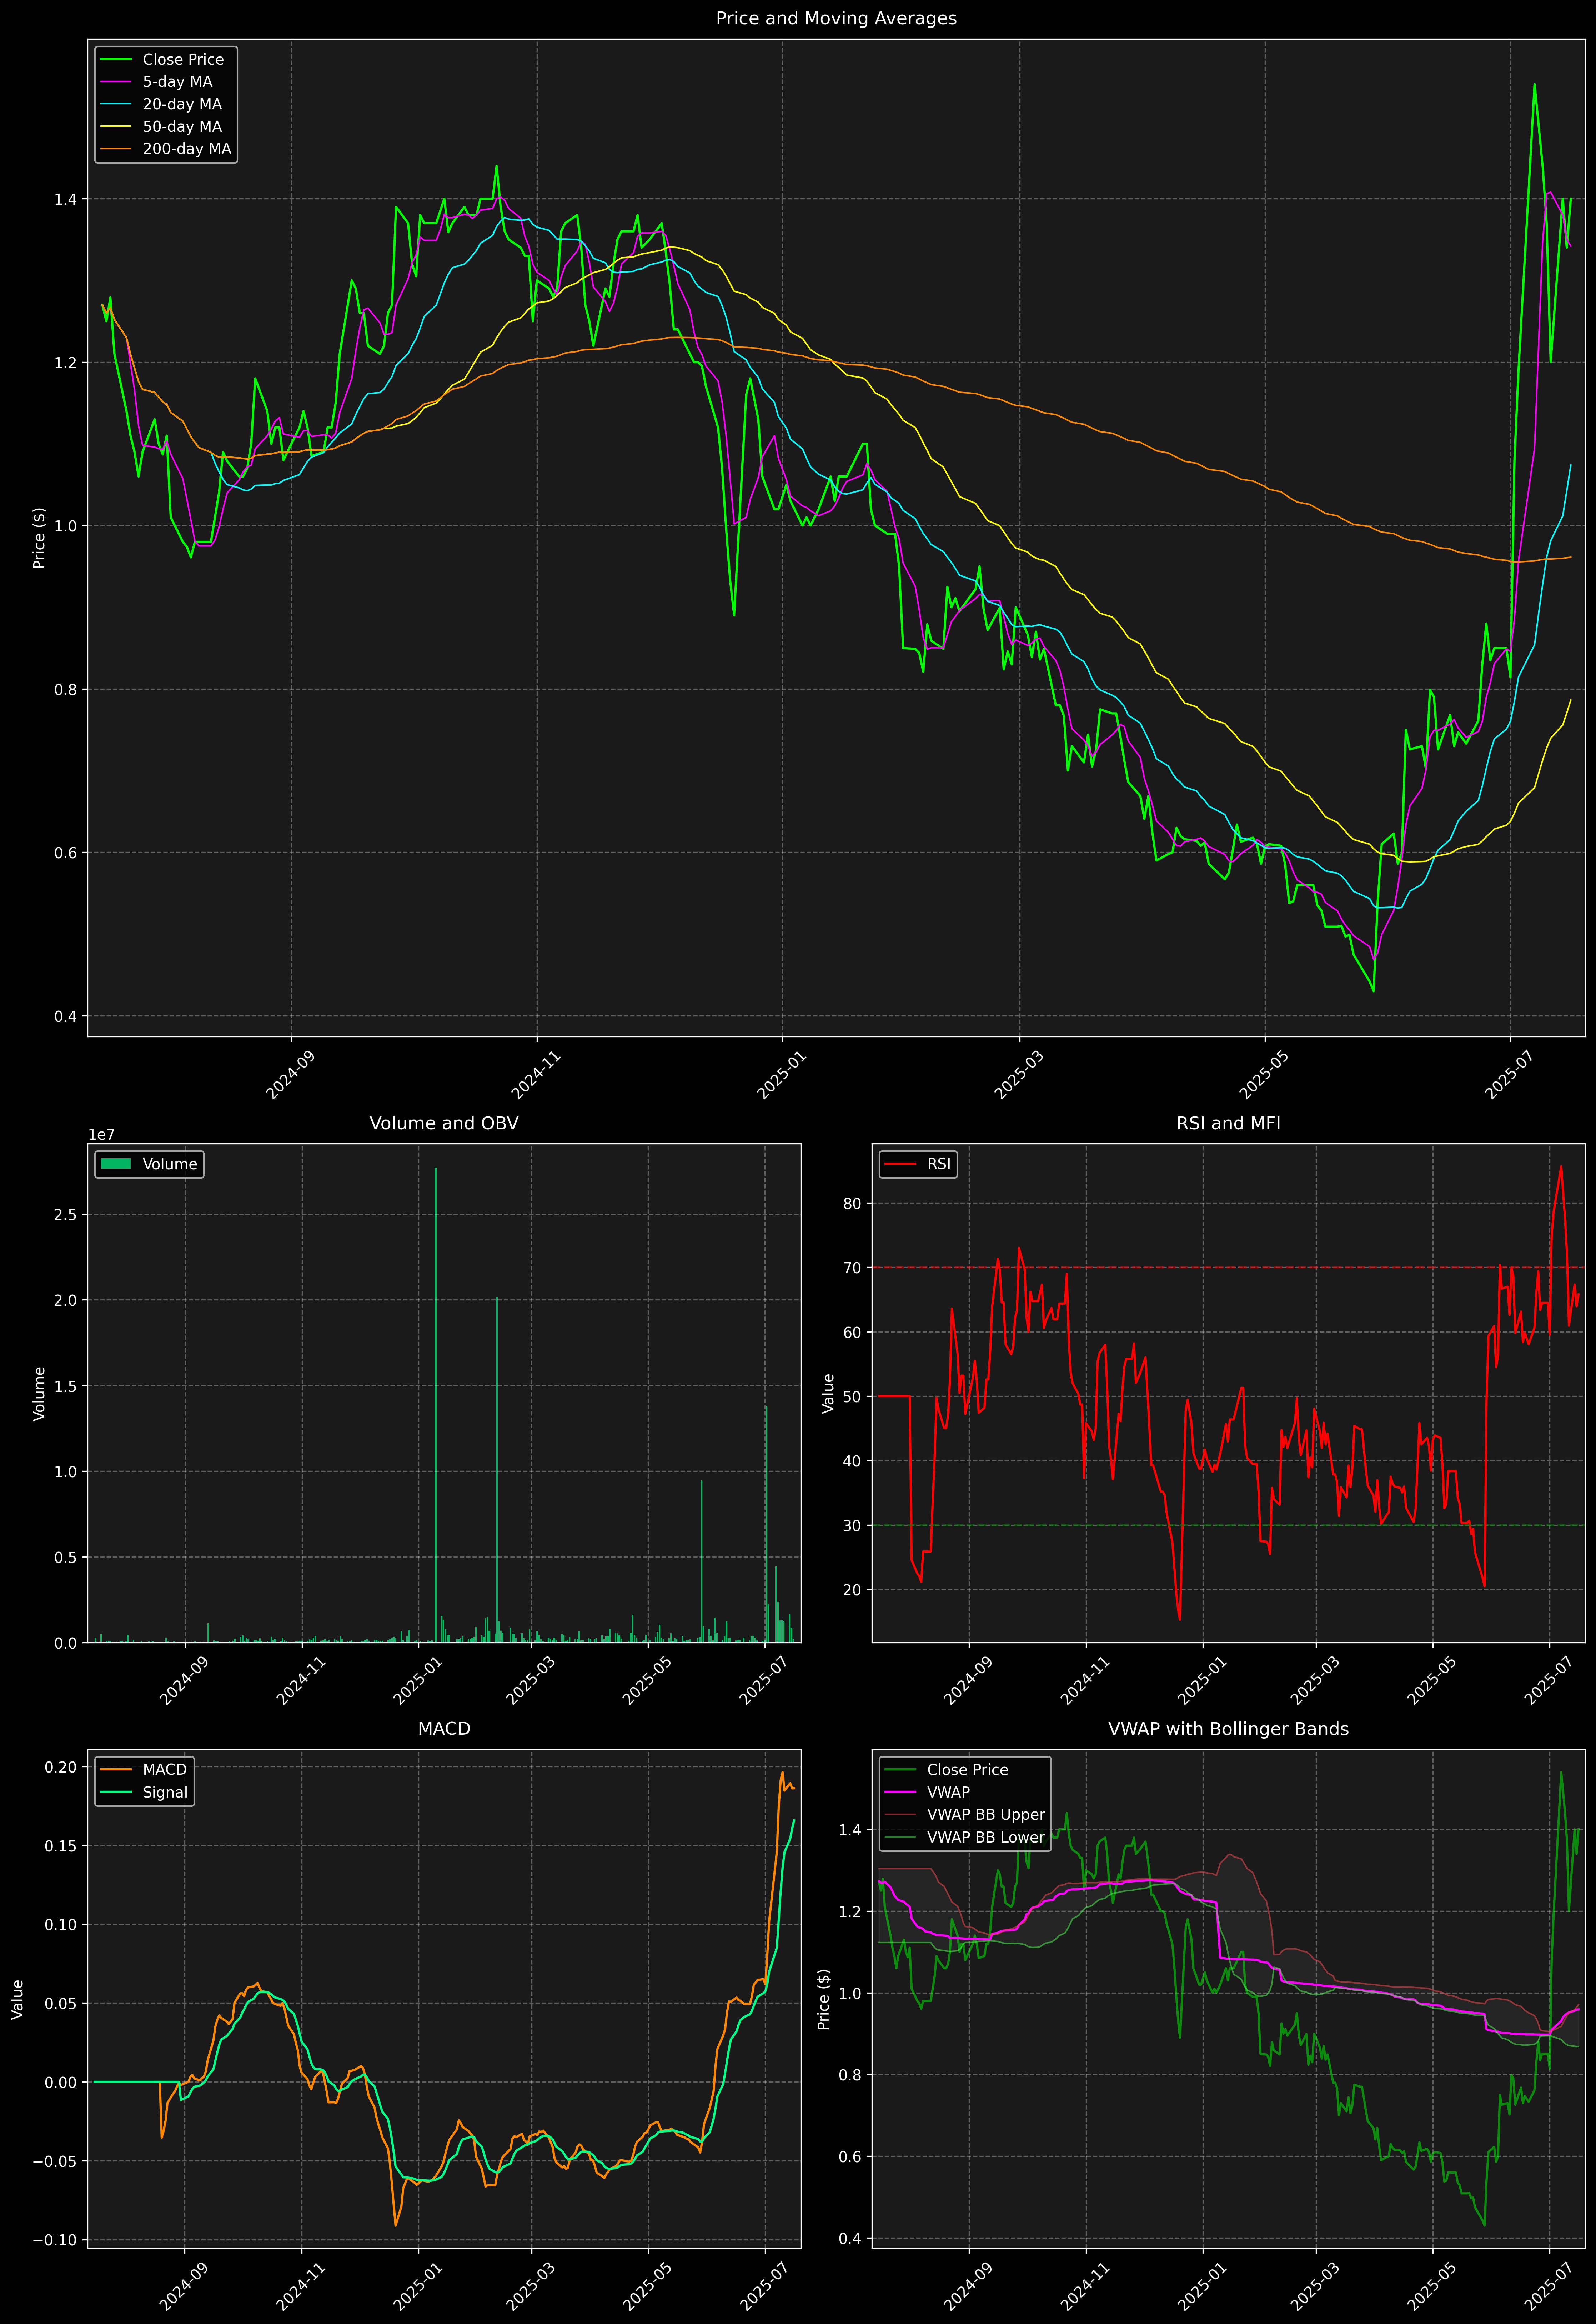Click the '1e7' scale note above the volume chart
Image resolution: width=1596 pixels, height=2324 pixels.
(102, 1135)
